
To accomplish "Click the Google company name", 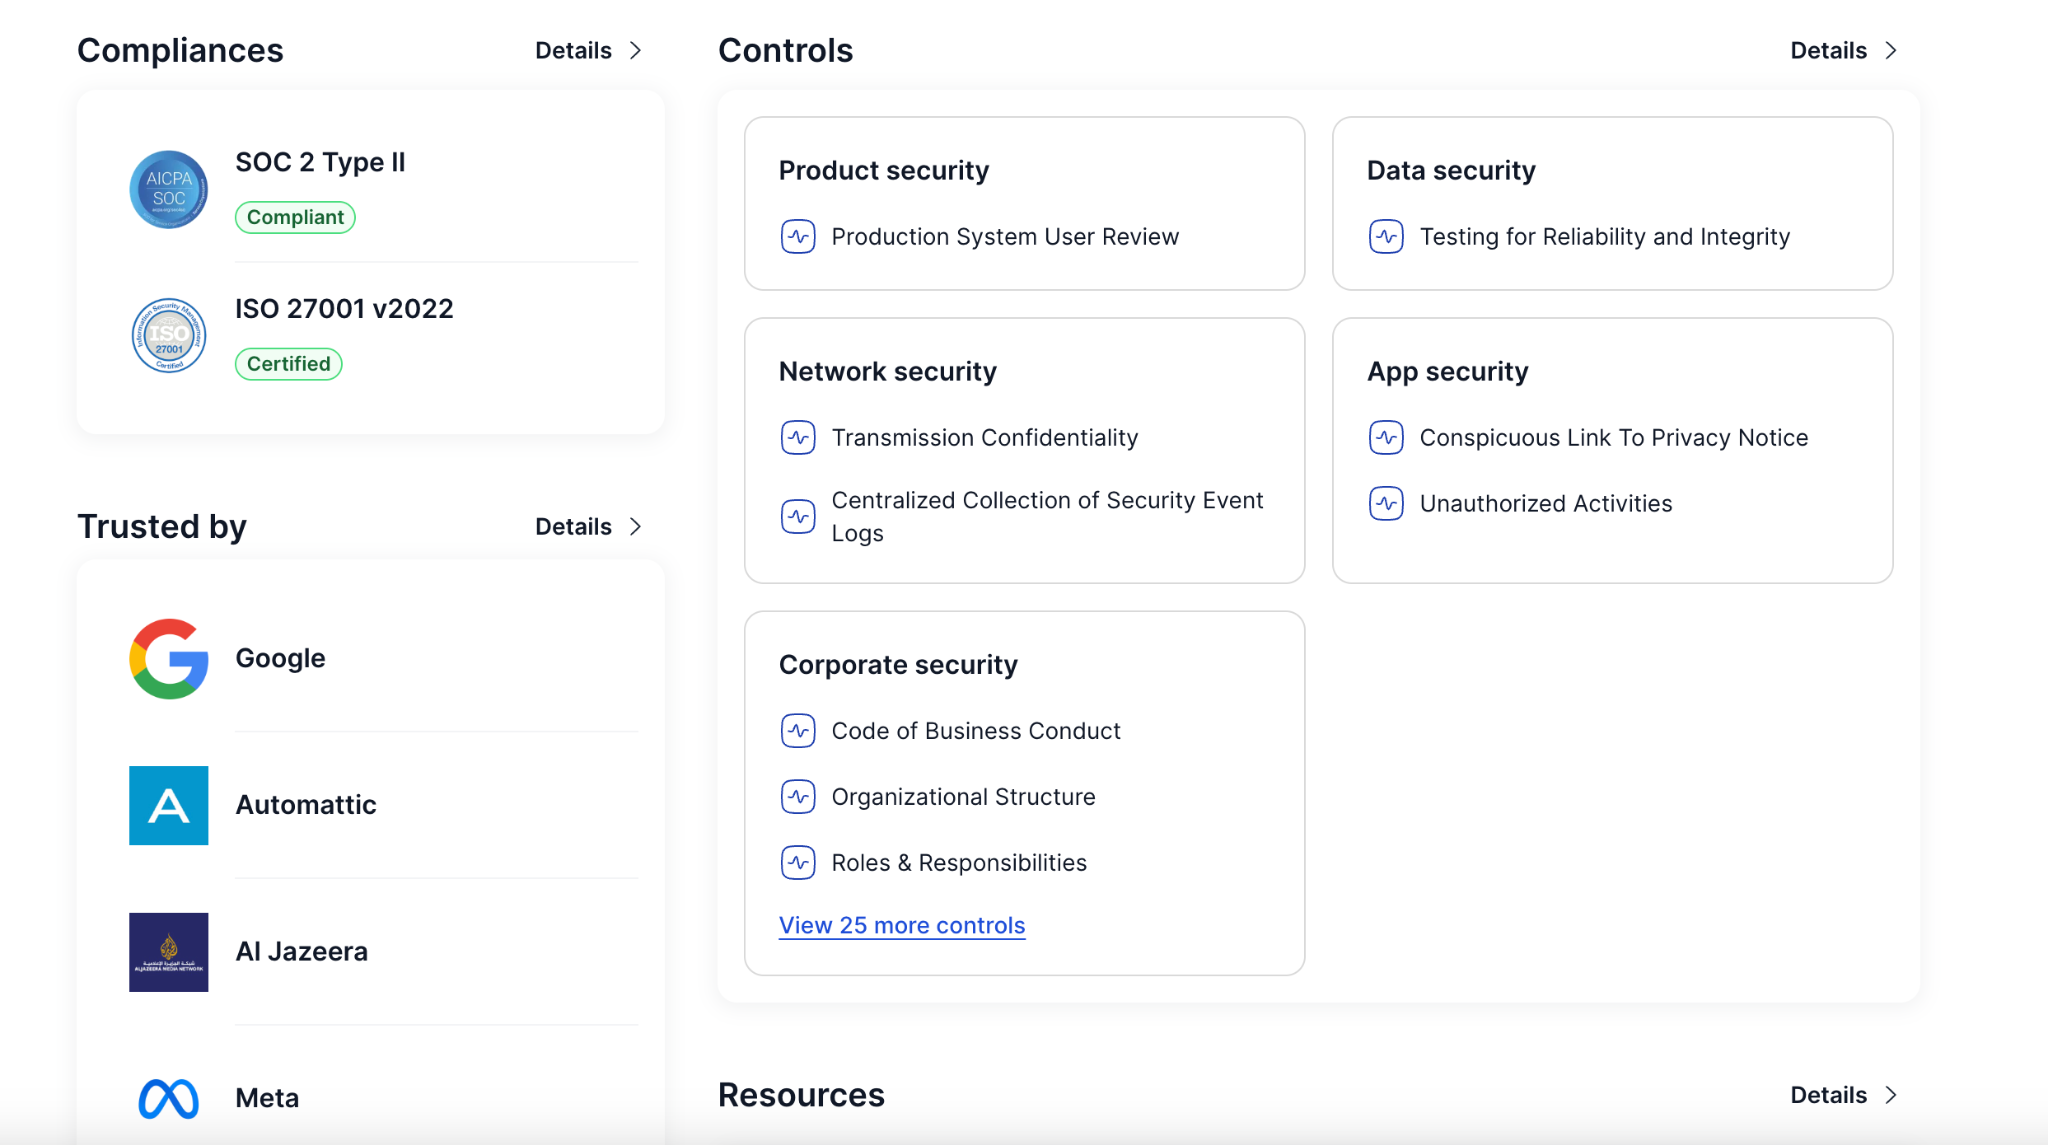I will pos(280,658).
